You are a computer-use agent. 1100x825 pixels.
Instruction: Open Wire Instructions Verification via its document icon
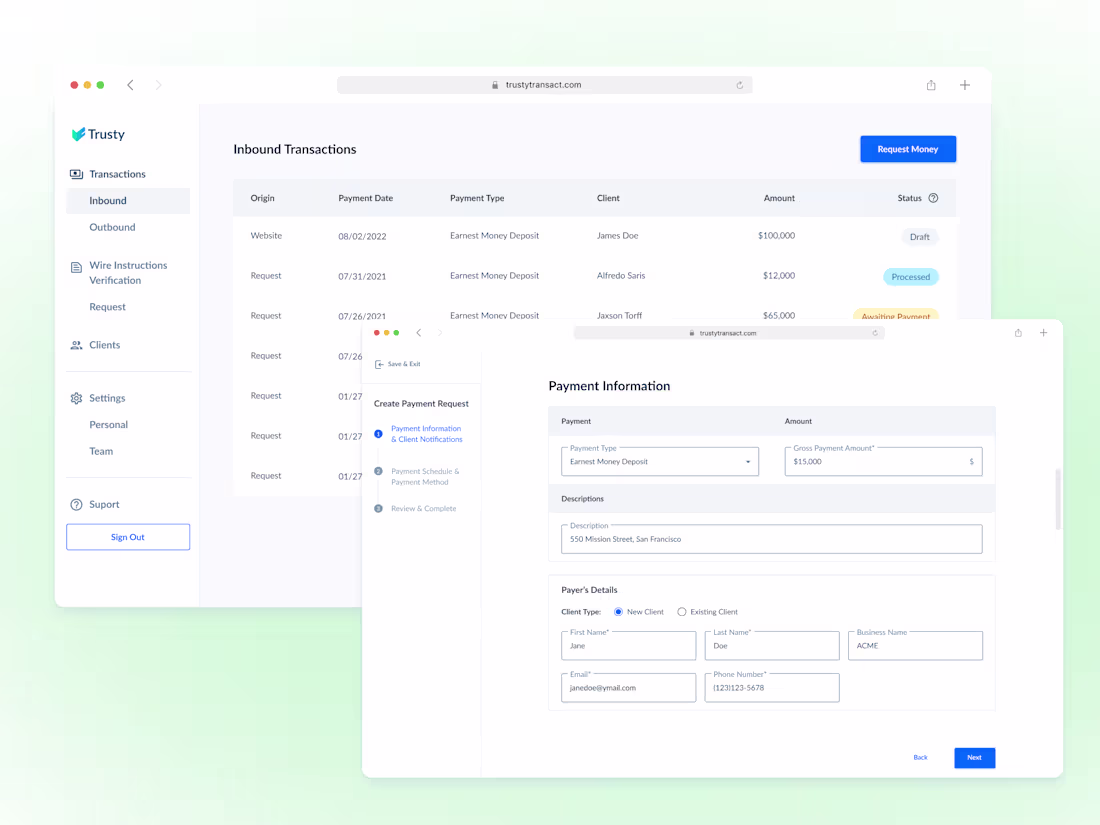[76, 265]
